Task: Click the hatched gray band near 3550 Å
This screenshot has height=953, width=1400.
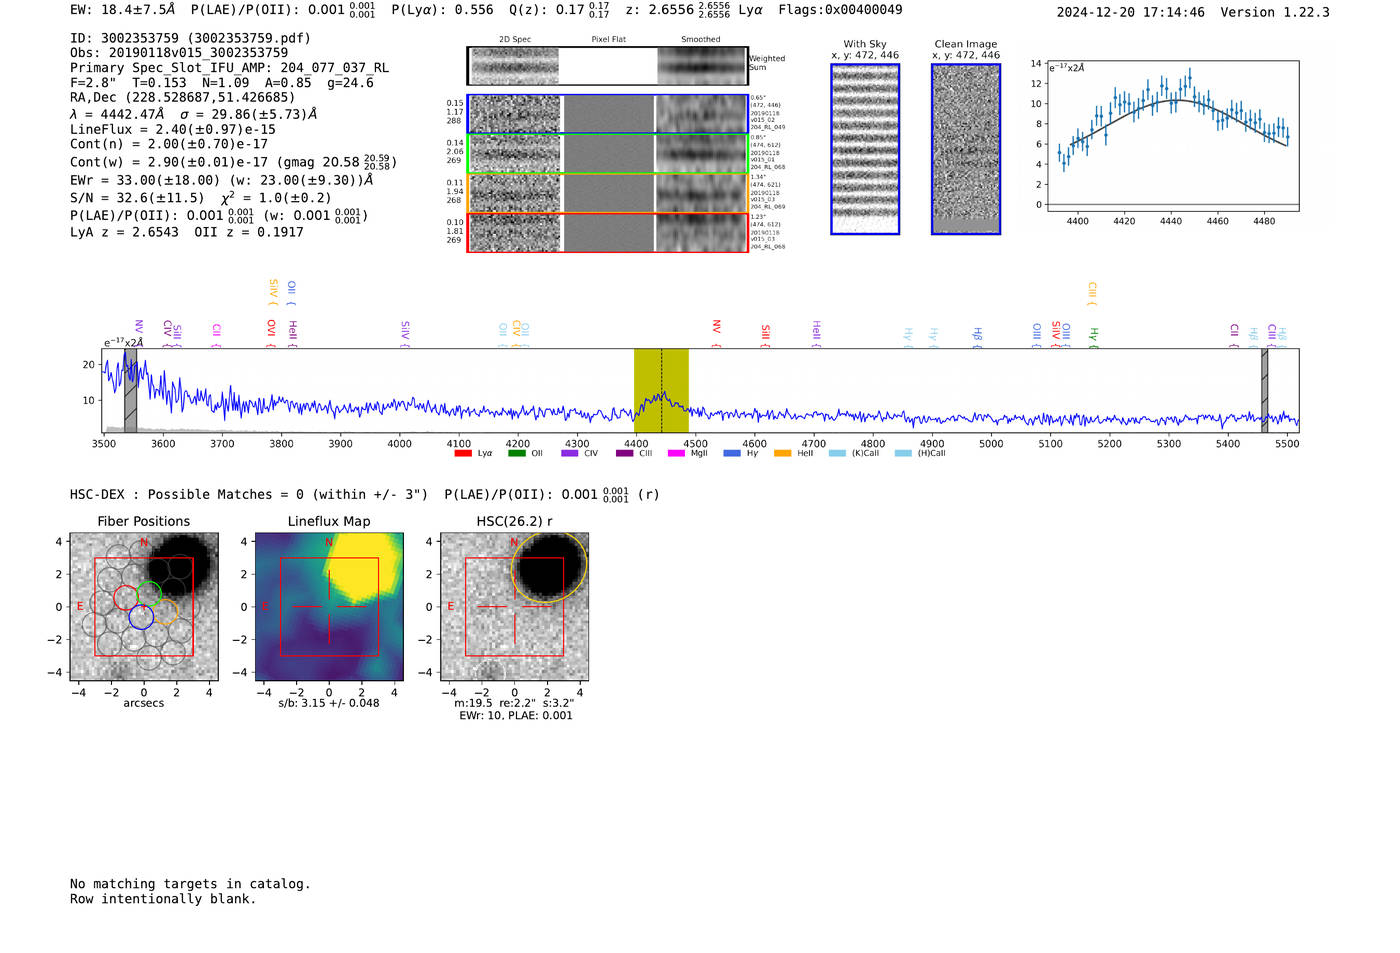Action: (130, 390)
